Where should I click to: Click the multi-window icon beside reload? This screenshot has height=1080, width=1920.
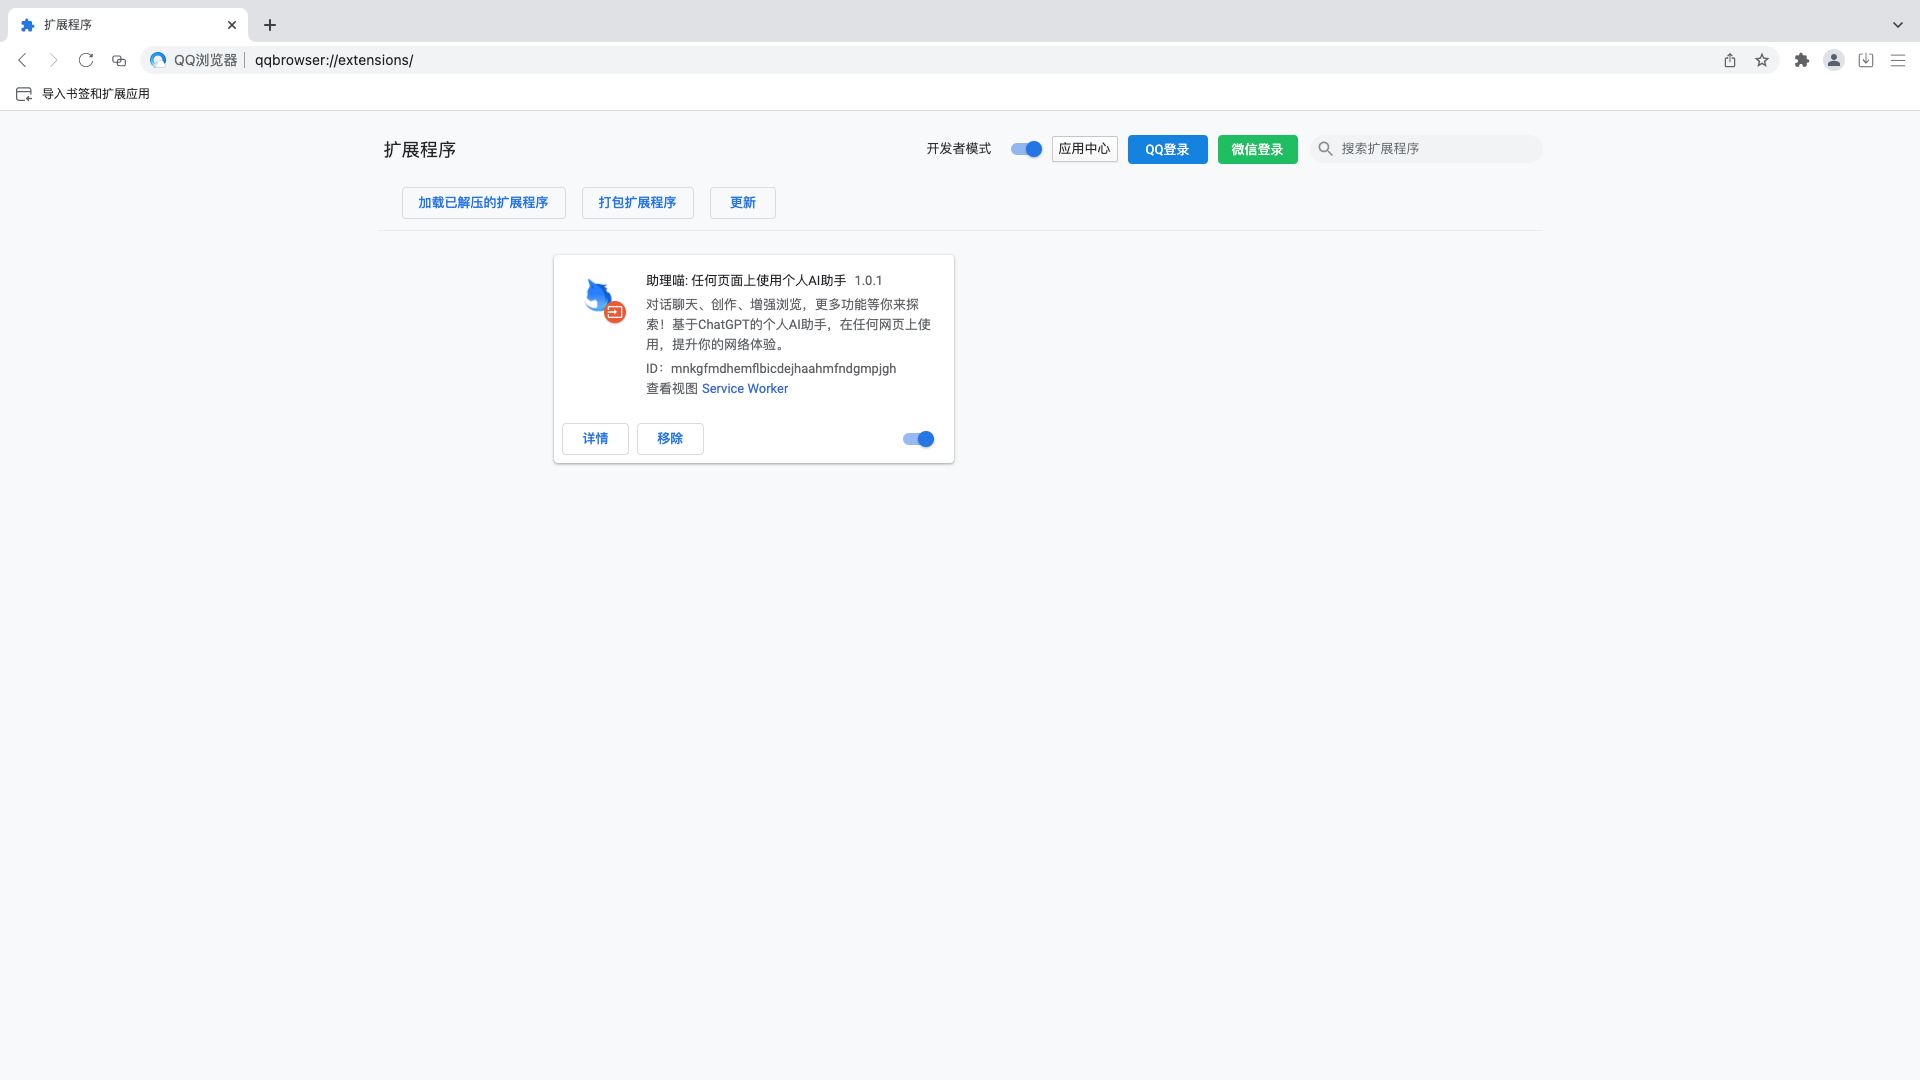pyautogui.click(x=119, y=60)
